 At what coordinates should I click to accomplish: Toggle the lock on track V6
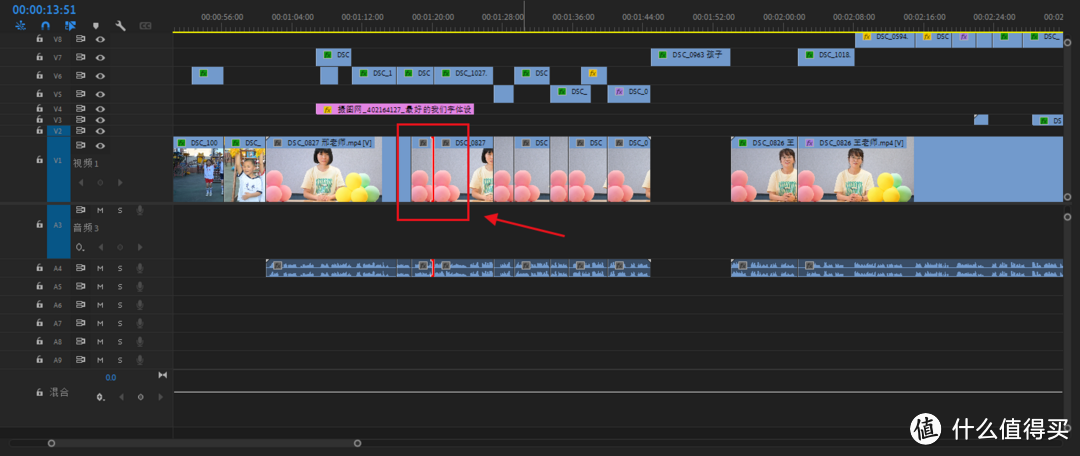pyautogui.click(x=39, y=76)
